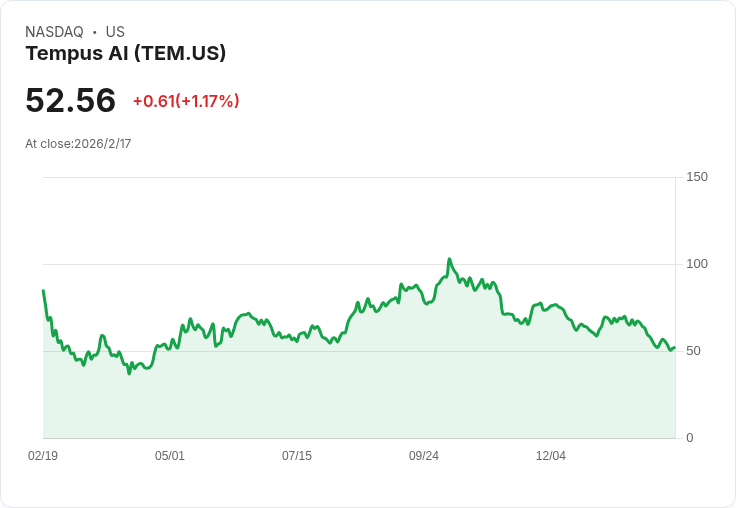Click the leftmost starting point of the chart line
The image size is (736, 508).
(x=43, y=291)
